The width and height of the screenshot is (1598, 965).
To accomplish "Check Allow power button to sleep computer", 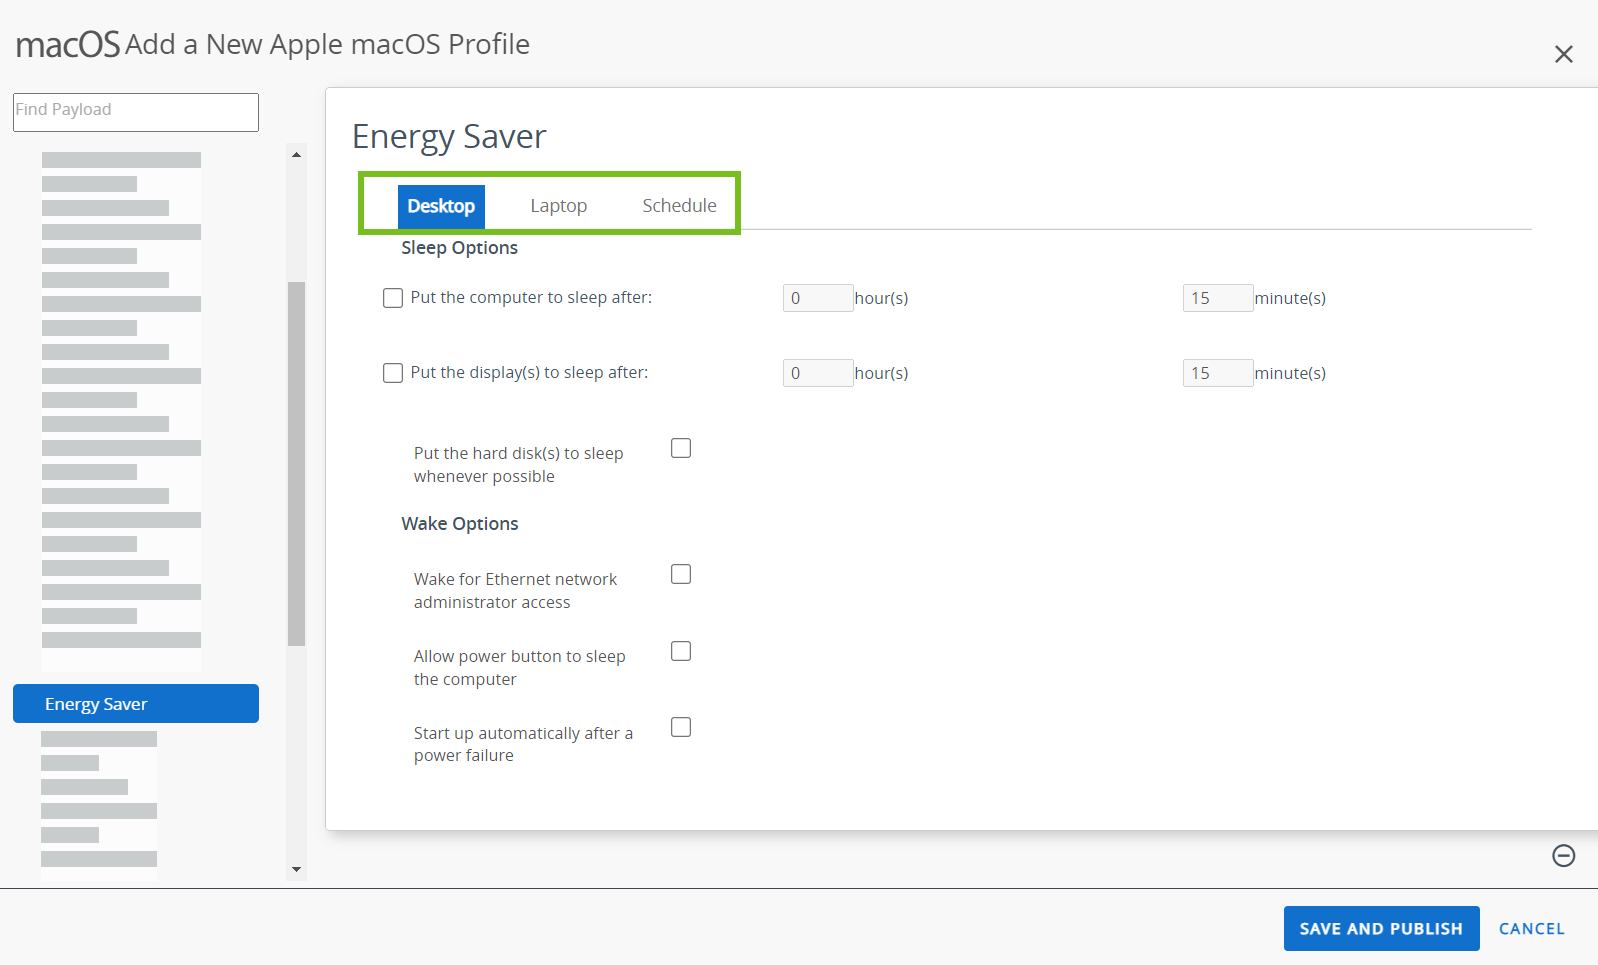I will pos(681,651).
